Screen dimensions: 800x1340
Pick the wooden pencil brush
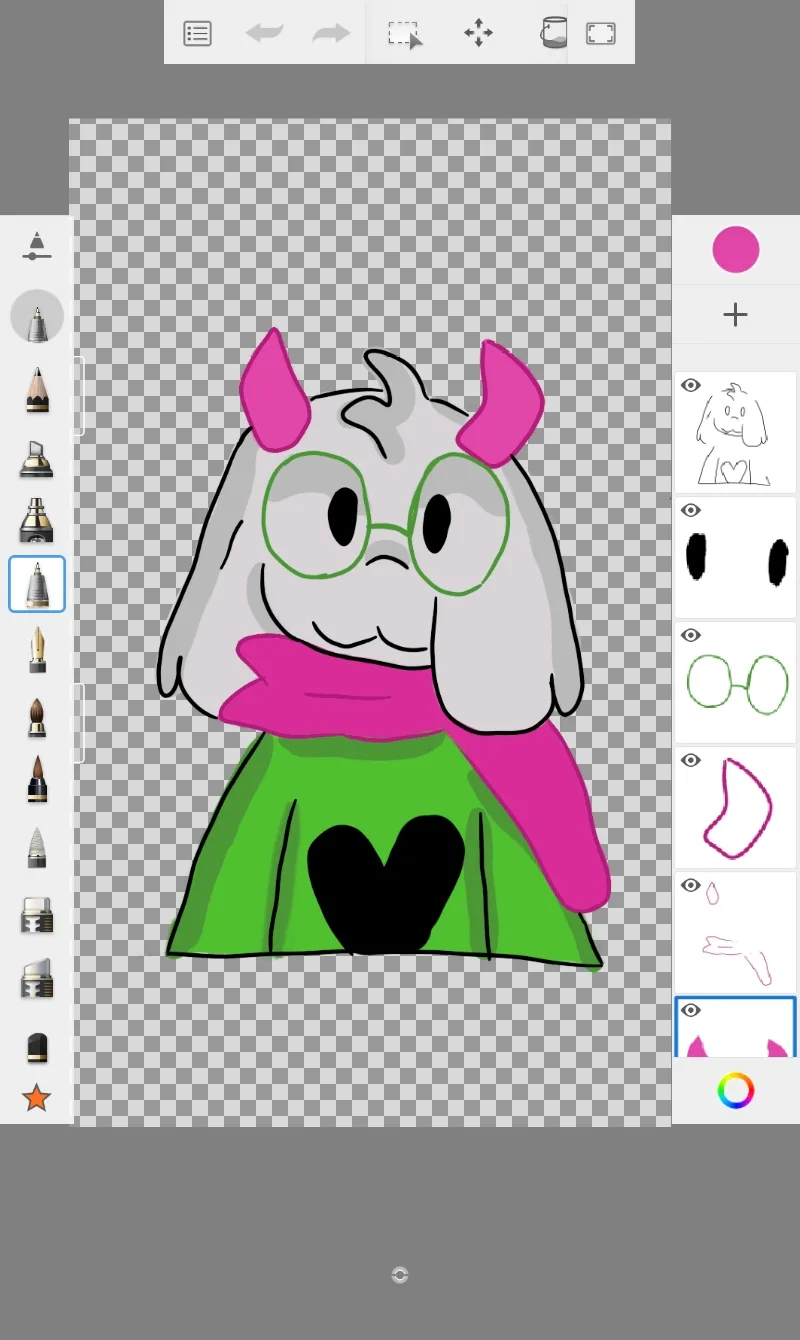[x=37, y=389]
